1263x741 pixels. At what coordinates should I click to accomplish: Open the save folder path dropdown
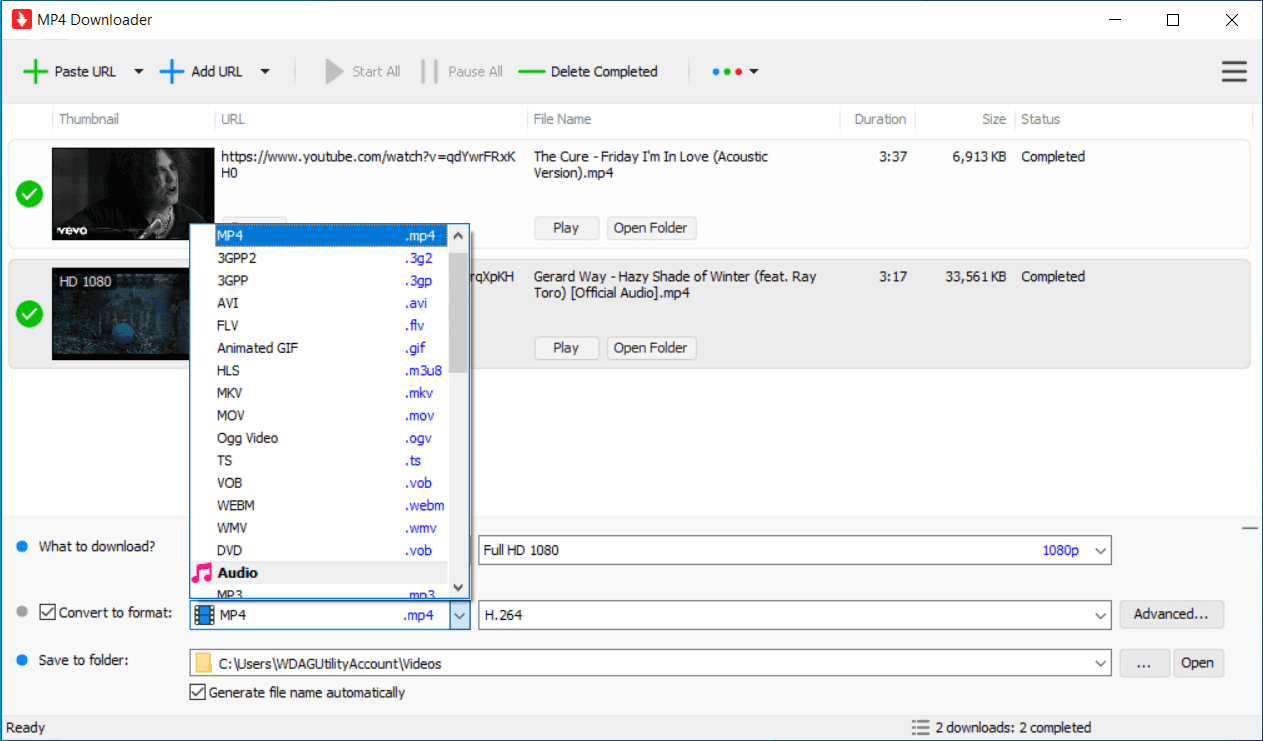tap(1101, 663)
